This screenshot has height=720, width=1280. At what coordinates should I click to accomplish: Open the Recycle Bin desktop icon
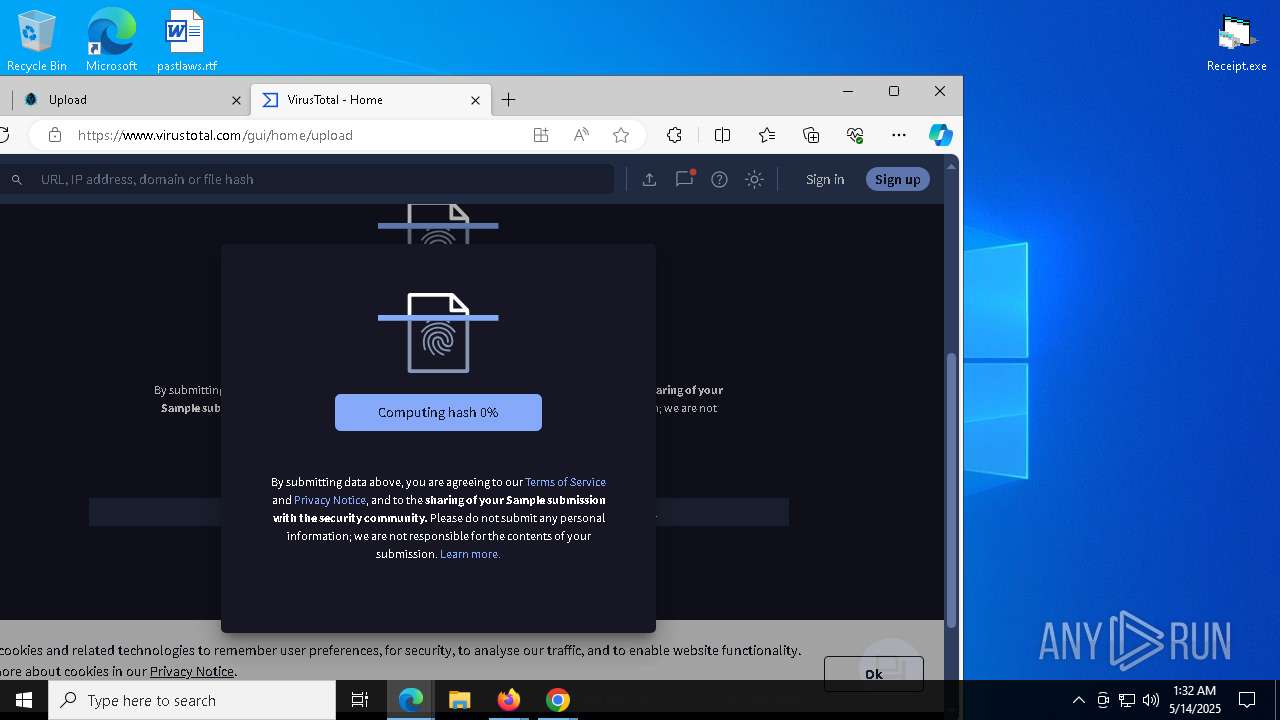[37, 41]
